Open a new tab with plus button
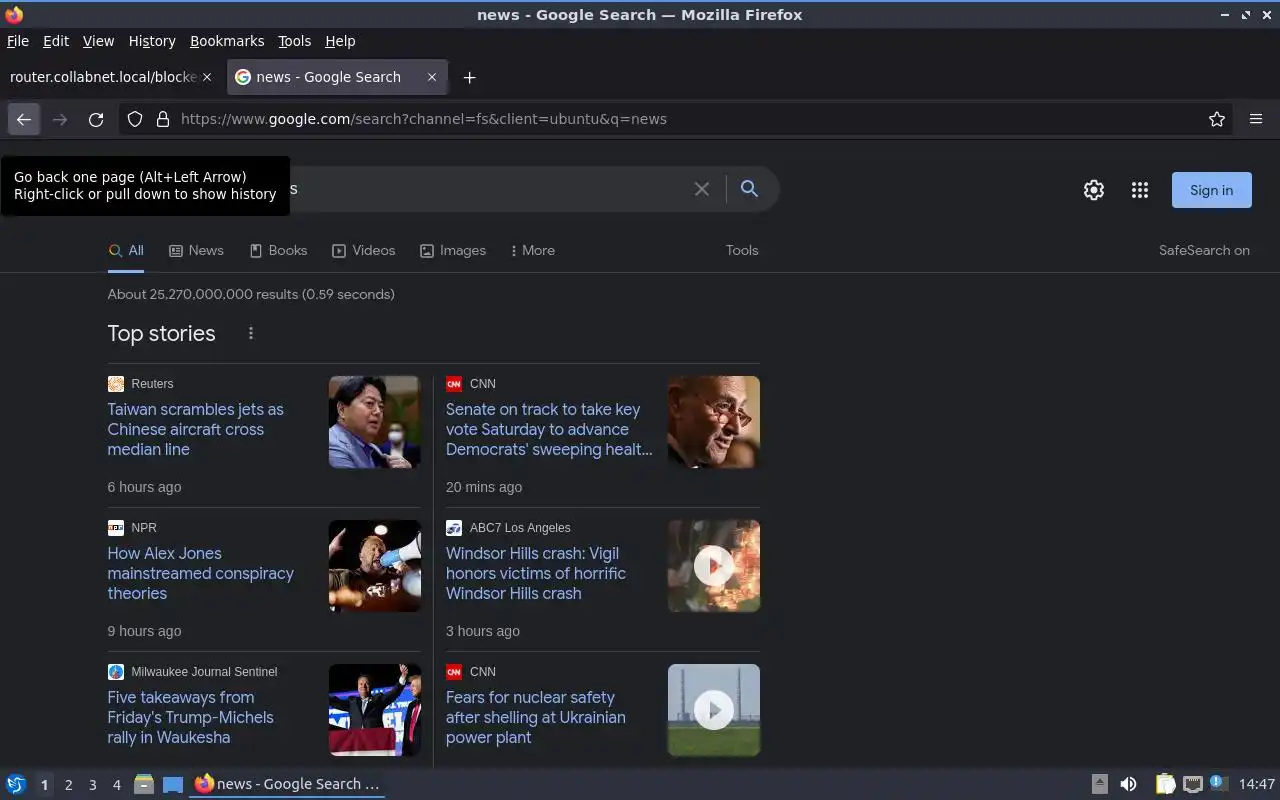This screenshot has height=800, width=1280. (469, 77)
